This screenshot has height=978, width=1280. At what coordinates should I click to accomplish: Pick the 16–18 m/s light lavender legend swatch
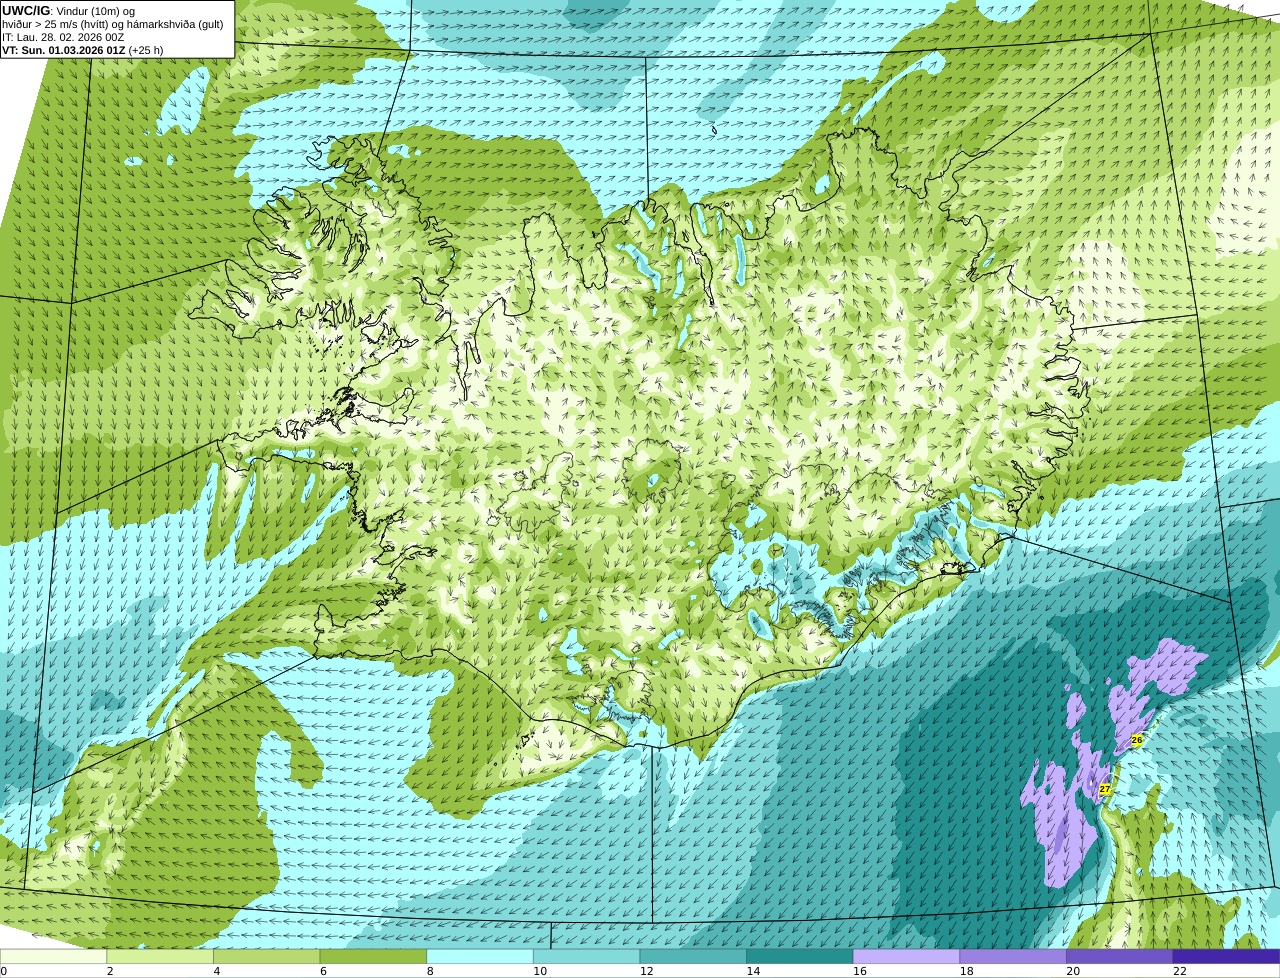pyautogui.click(x=906, y=957)
